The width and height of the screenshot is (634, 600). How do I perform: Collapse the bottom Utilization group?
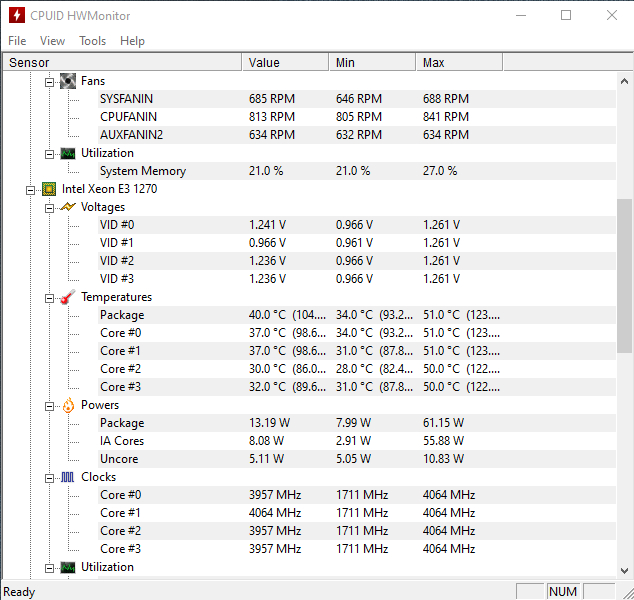pyautogui.click(x=49, y=568)
